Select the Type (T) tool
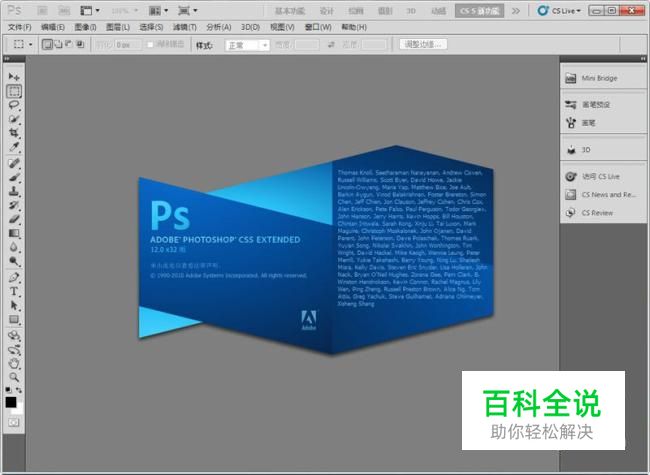Viewport: 650px width, 475px height. click(x=14, y=292)
